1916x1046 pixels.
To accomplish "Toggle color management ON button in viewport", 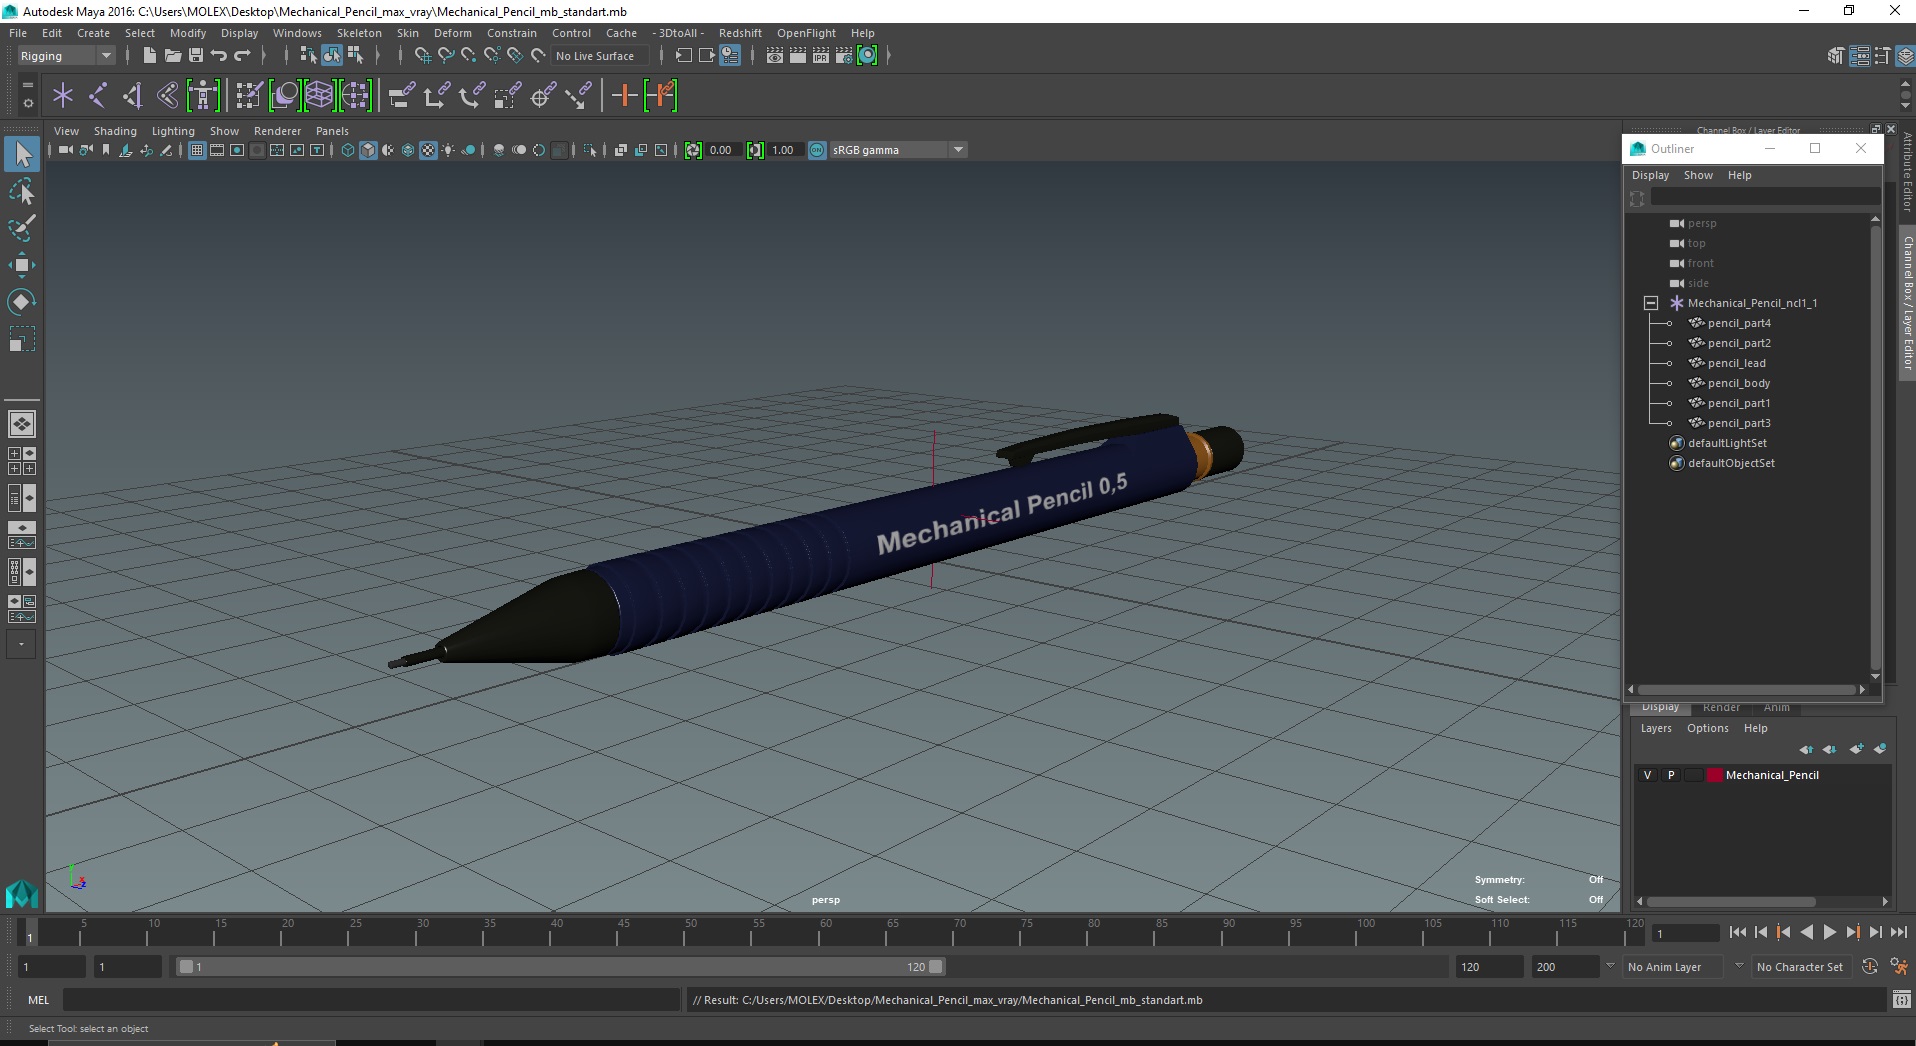I will pos(817,150).
